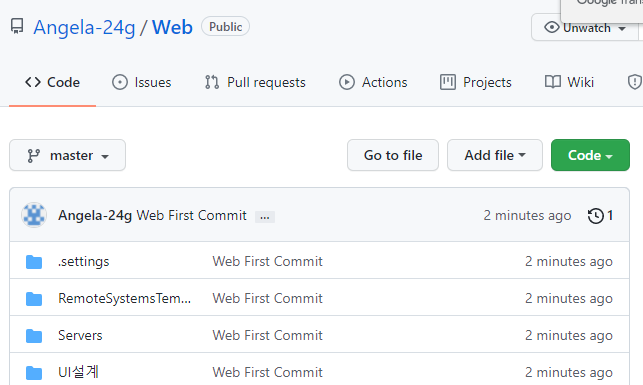Open the Unwatch dropdown menu
643x385 pixels.
point(584,28)
